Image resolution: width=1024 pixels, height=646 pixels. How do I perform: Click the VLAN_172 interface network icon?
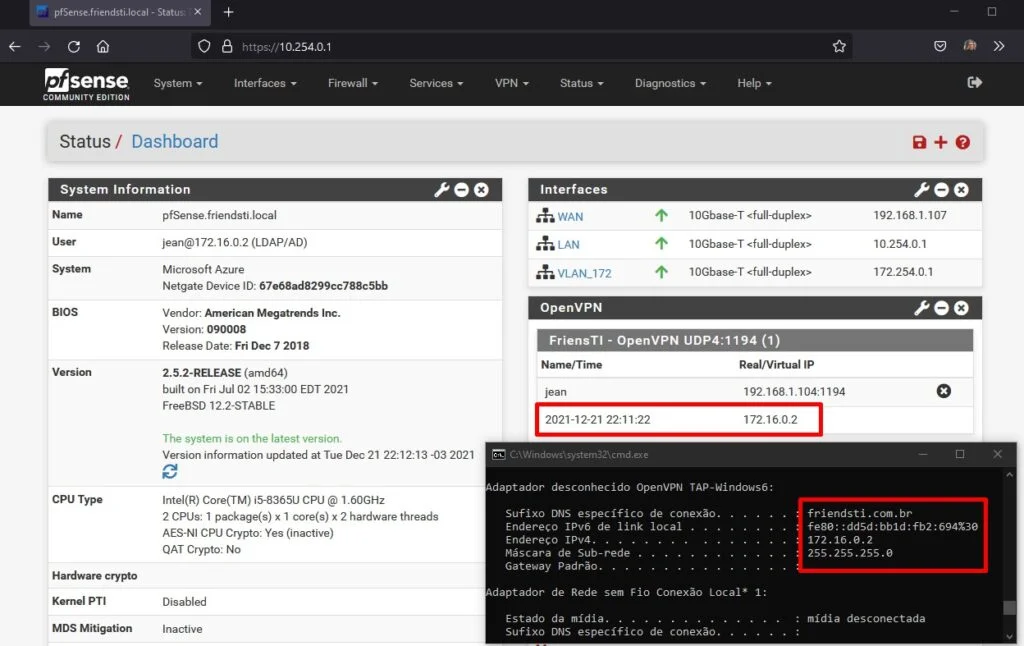click(x=545, y=272)
